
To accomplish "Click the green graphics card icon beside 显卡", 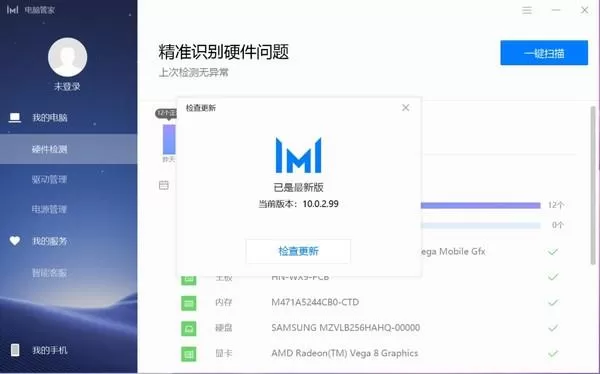I will point(189,354).
